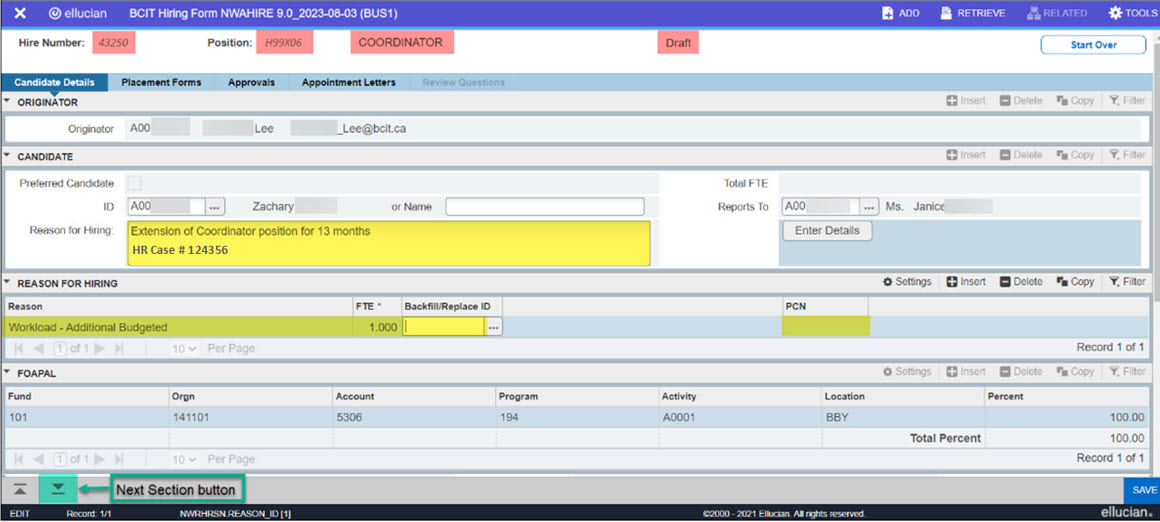Collapse the CANDIDATE section
Viewport: 1160px width, 522px height.
(x=7, y=156)
